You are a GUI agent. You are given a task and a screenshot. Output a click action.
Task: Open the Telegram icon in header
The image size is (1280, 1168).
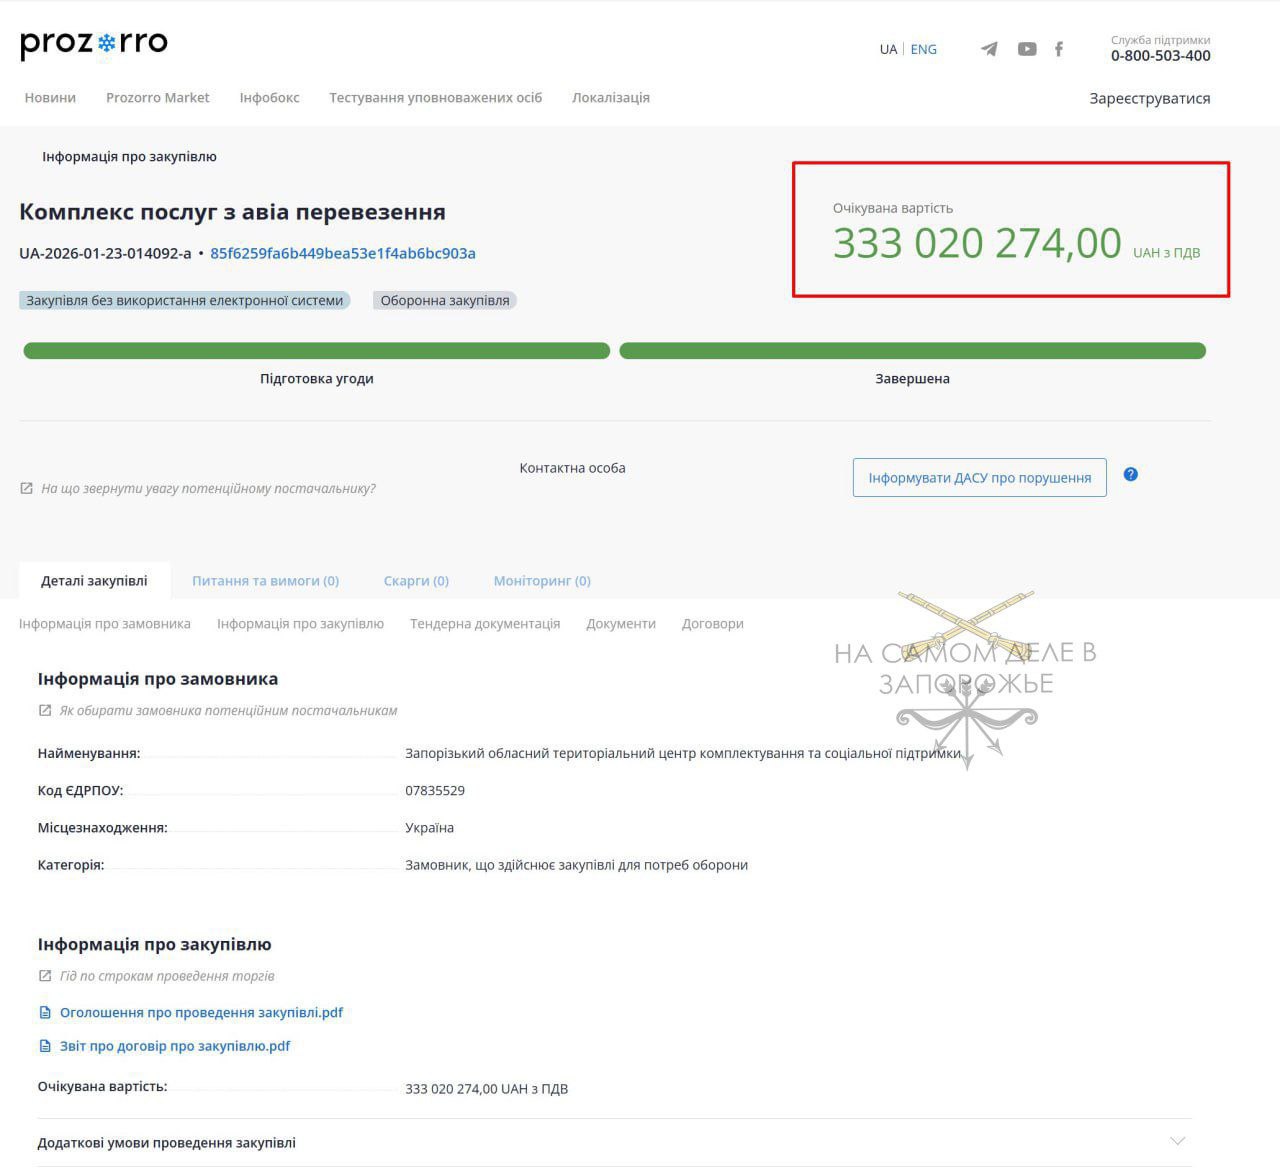(989, 49)
